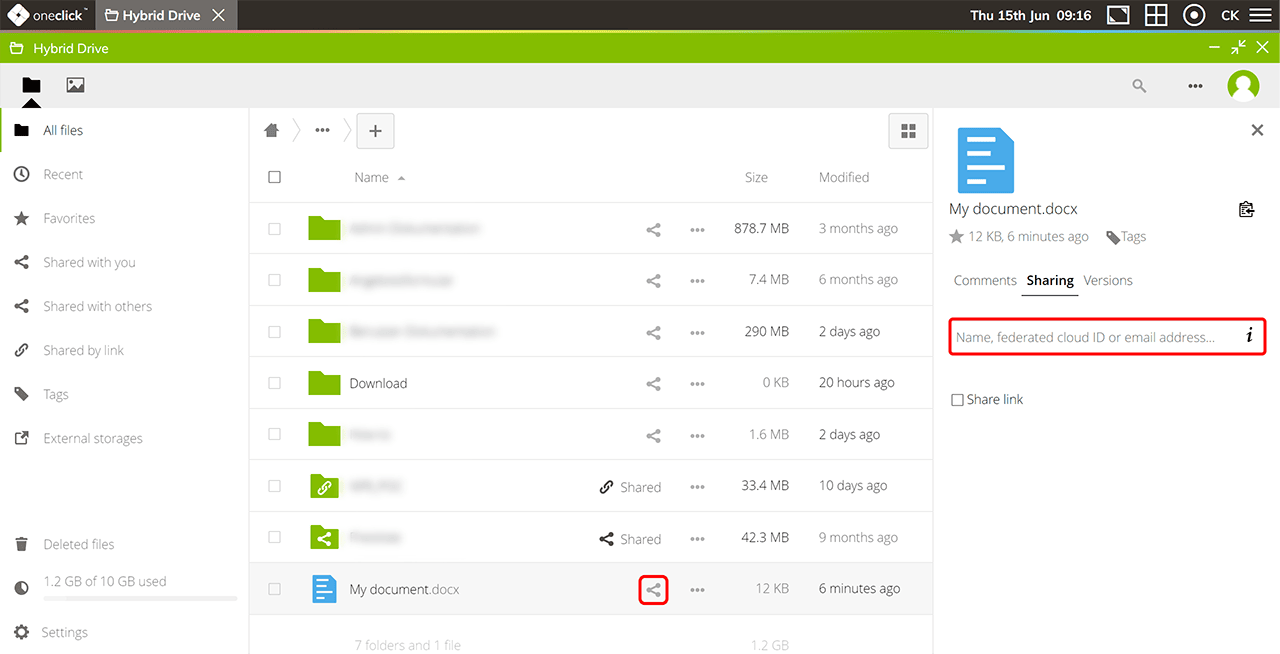This screenshot has height=654, width=1280.
Task: Go to home folder breadcrumb icon
Action: (x=271, y=131)
